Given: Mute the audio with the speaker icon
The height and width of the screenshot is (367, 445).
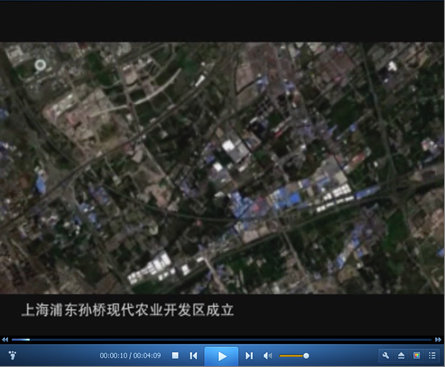Looking at the screenshot, I should coord(268,356).
